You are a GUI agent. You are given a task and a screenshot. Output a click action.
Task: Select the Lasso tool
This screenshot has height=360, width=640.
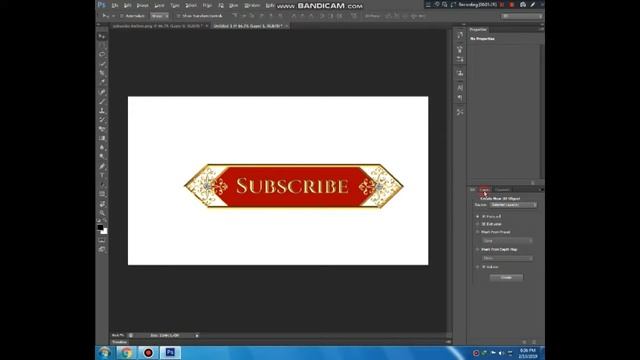(x=102, y=54)
